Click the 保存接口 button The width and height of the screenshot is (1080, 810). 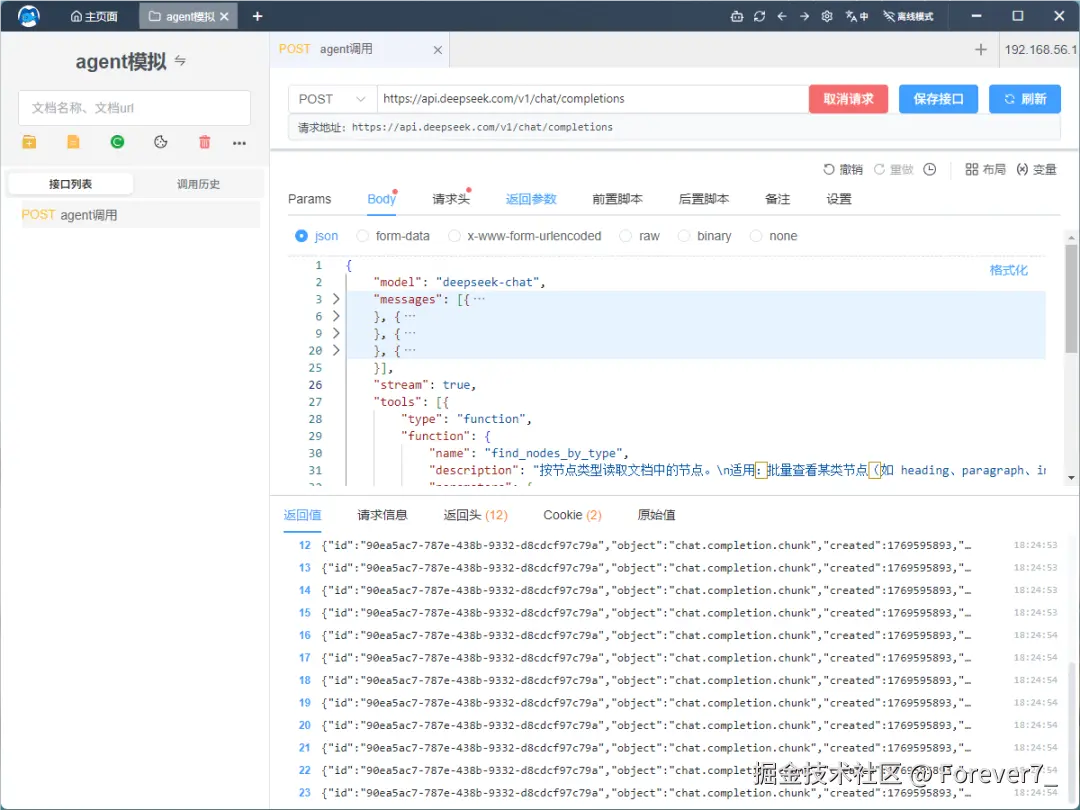(x=938, y=99)
